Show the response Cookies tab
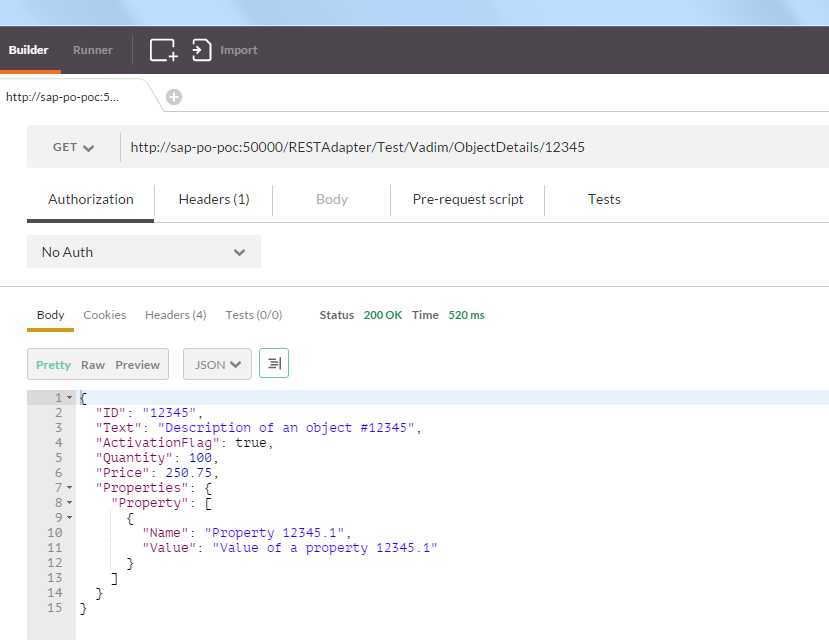 click(x=105, y=315)
